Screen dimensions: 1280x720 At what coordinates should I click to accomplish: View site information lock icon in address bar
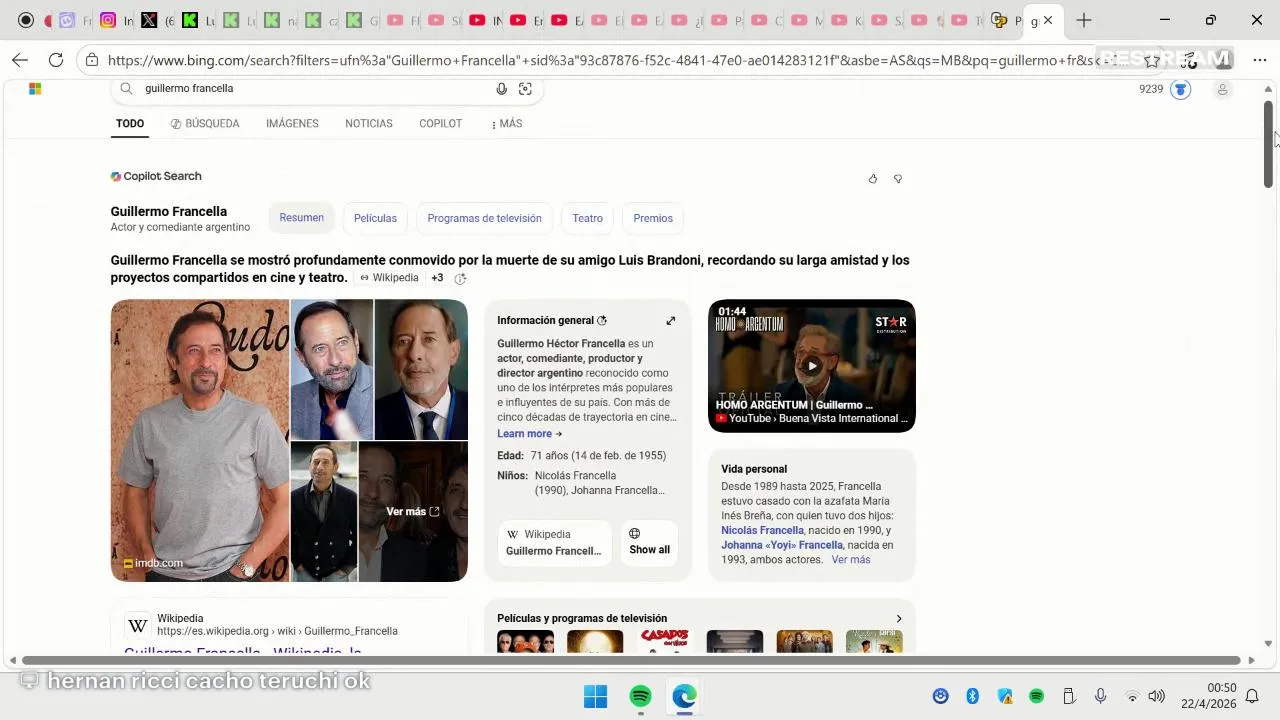coord(92,60)
